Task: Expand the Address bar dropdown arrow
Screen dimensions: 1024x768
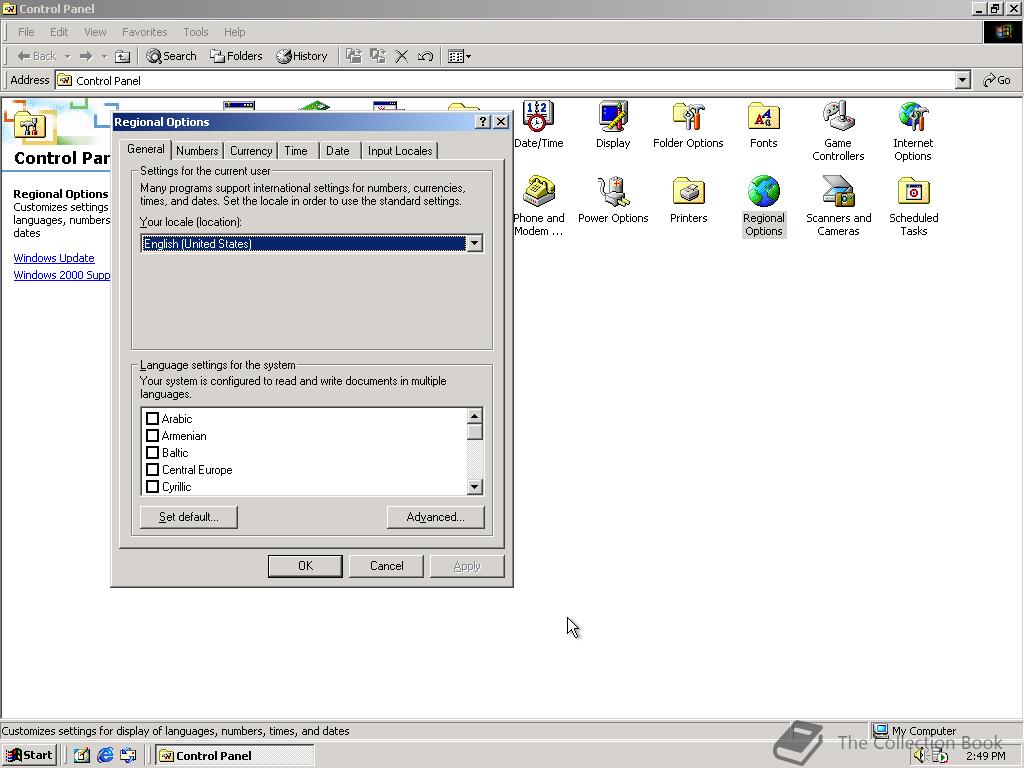Action: coord(963,80)
